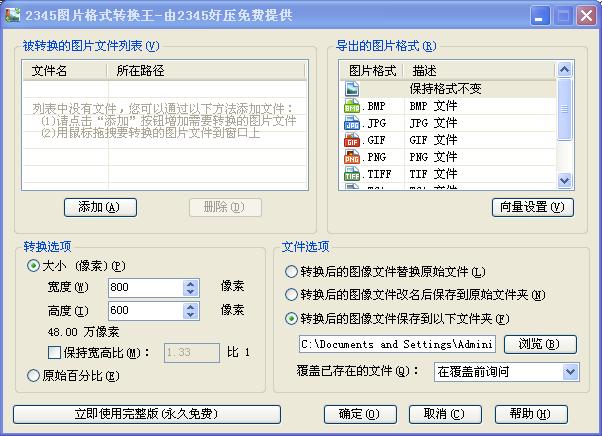This screenshot has height=436, width=602.
Task: Click the 文件名 column header
Action: click(64, 71)
